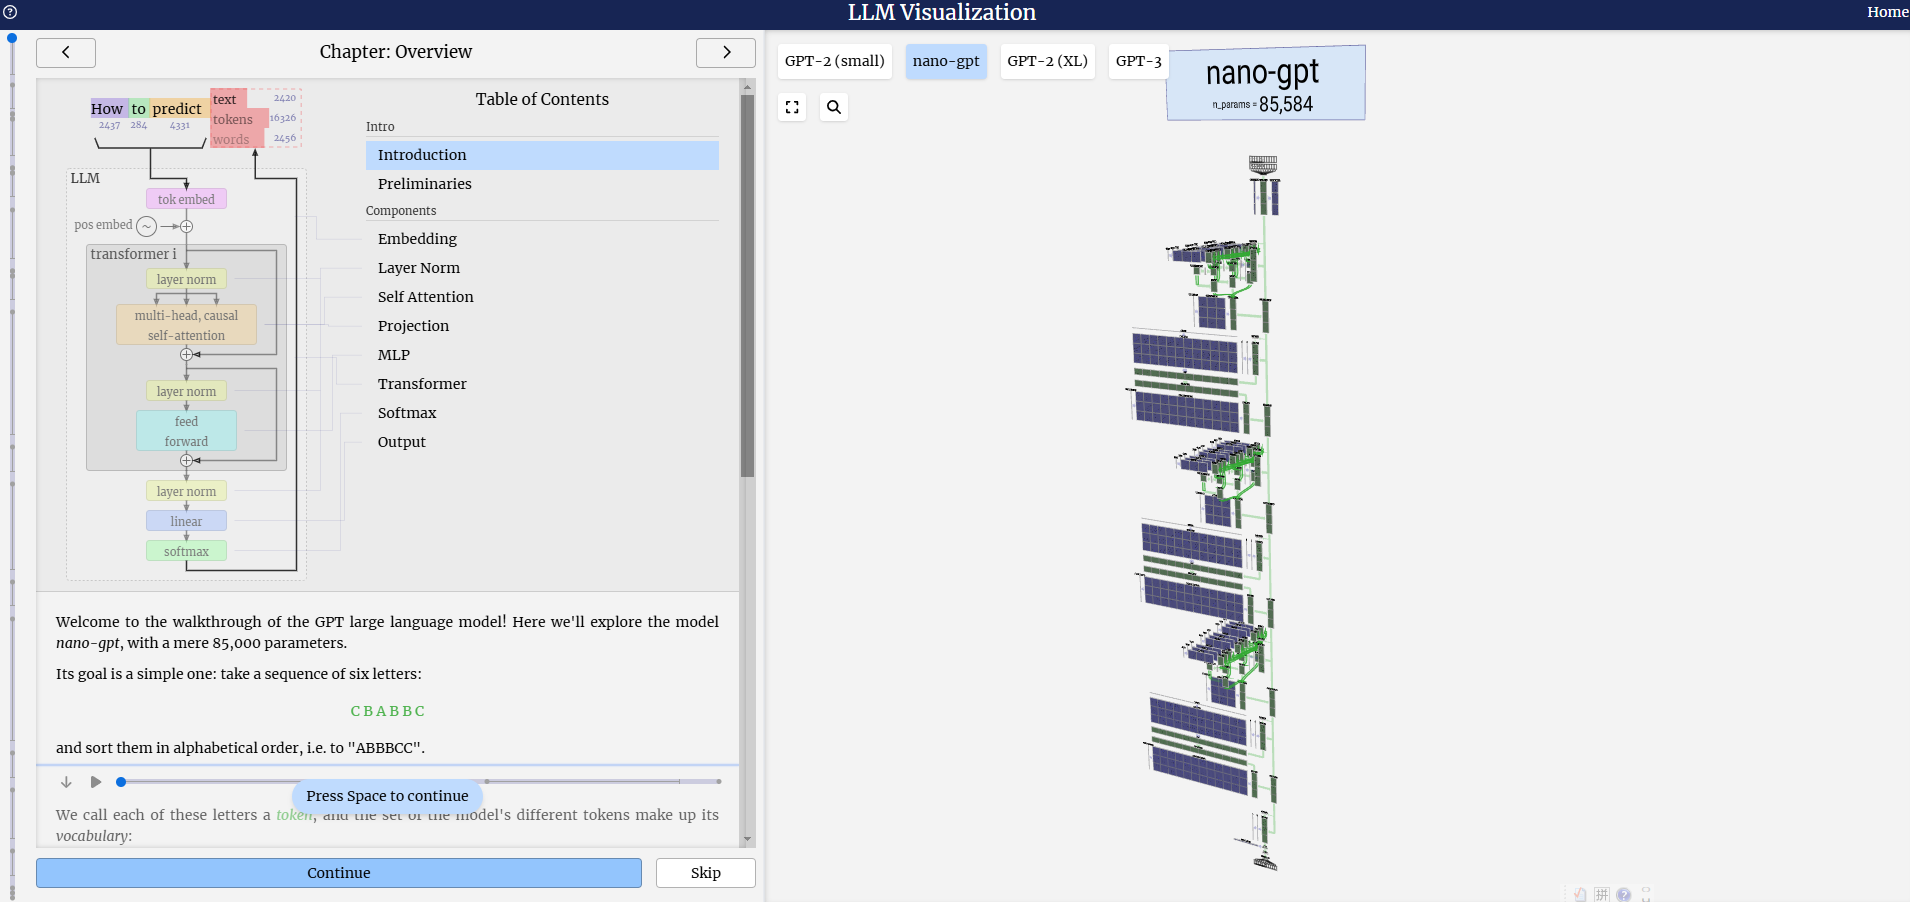This screenshot has height=902, width=1910.
Task: Open the Preliminaries chapter
Action: [x=542, y=184]
